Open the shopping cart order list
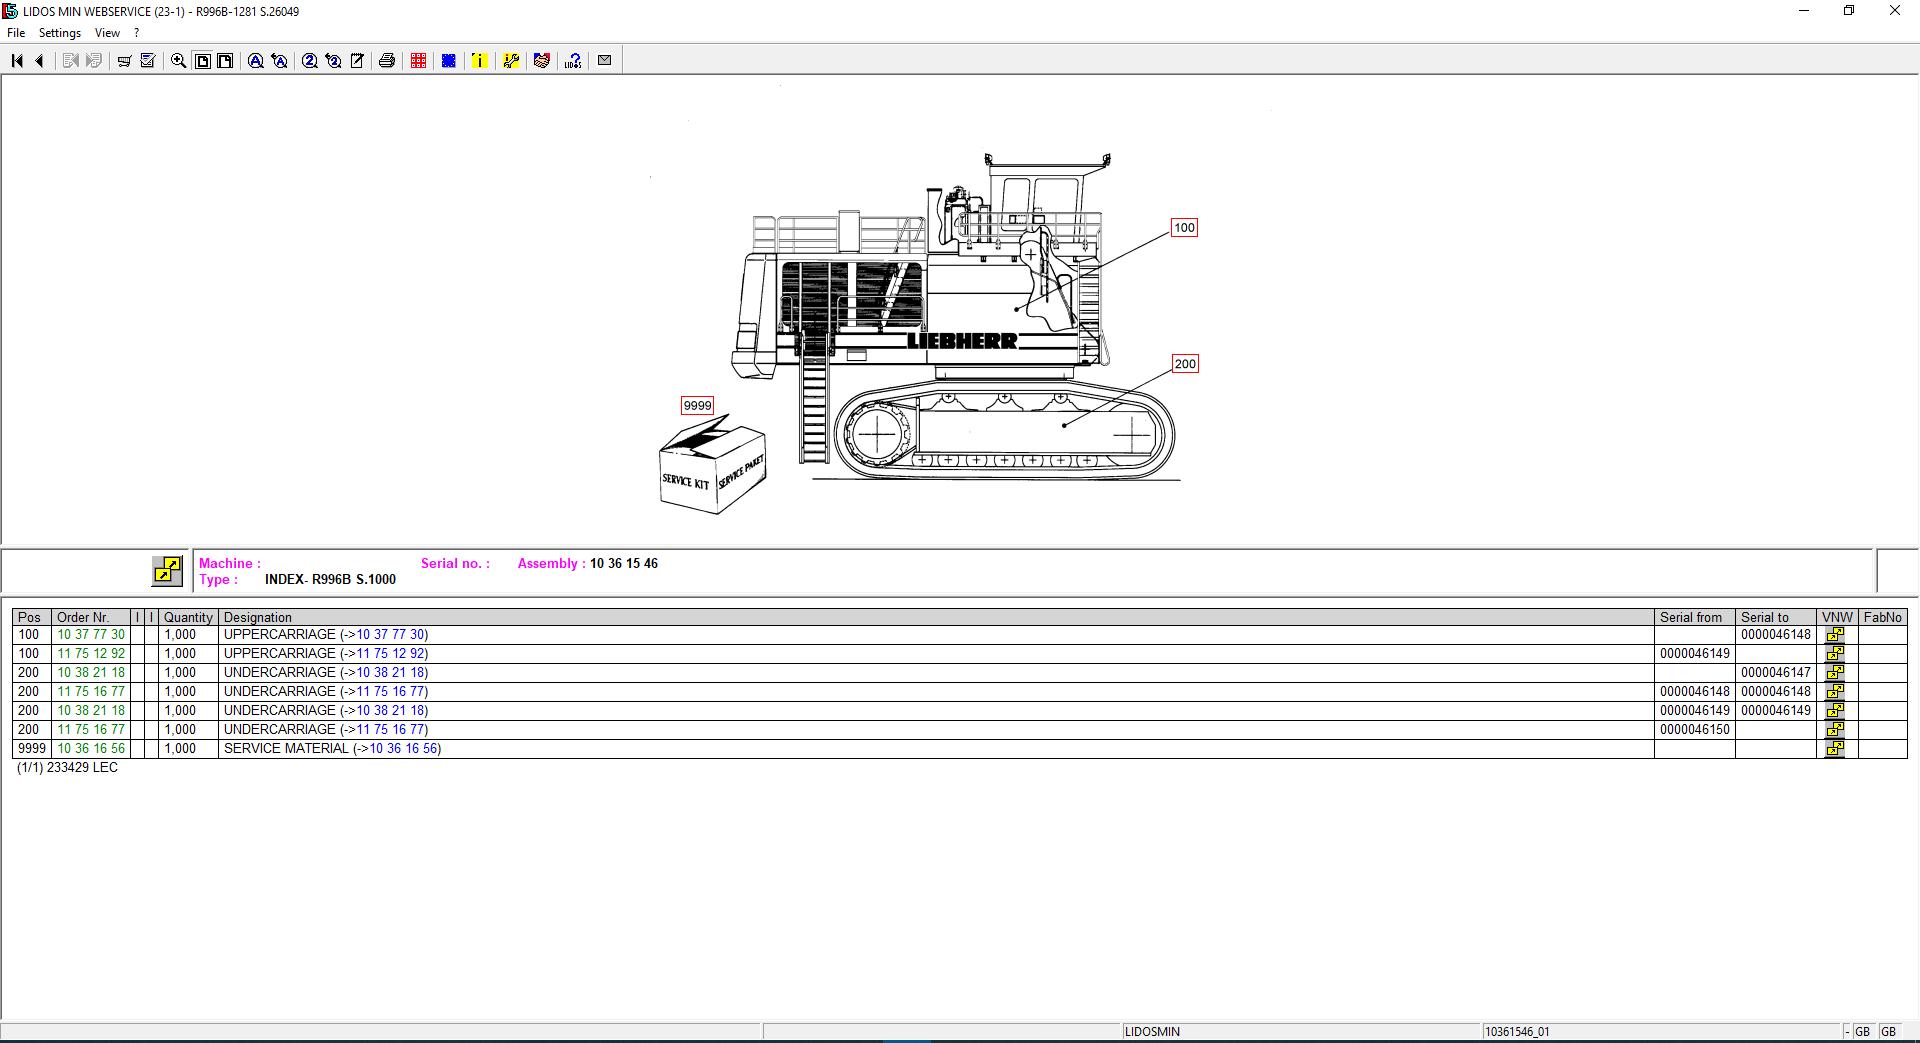This screenshot has height=1043, width=1920. pyautogui.click(x=123, y=60)
